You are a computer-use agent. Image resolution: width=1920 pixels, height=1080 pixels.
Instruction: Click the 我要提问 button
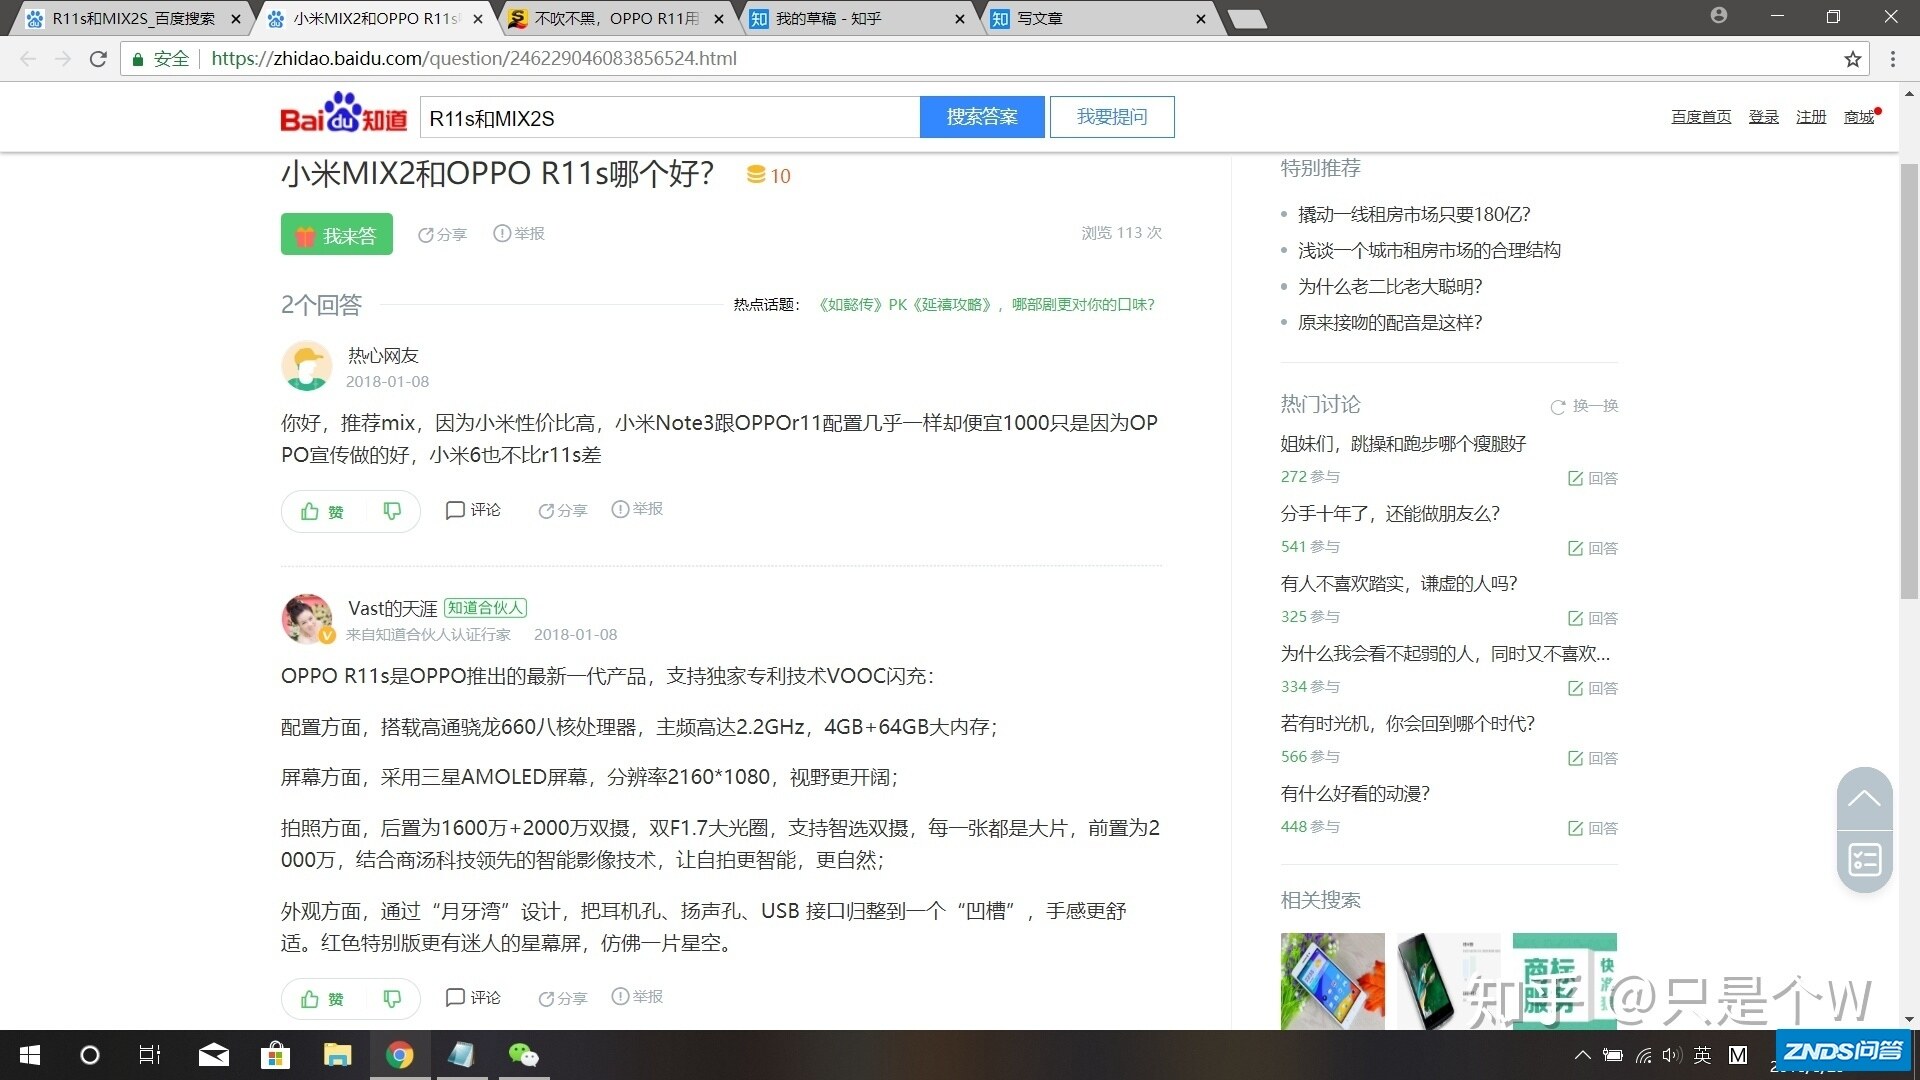[x=1112, y=117]
